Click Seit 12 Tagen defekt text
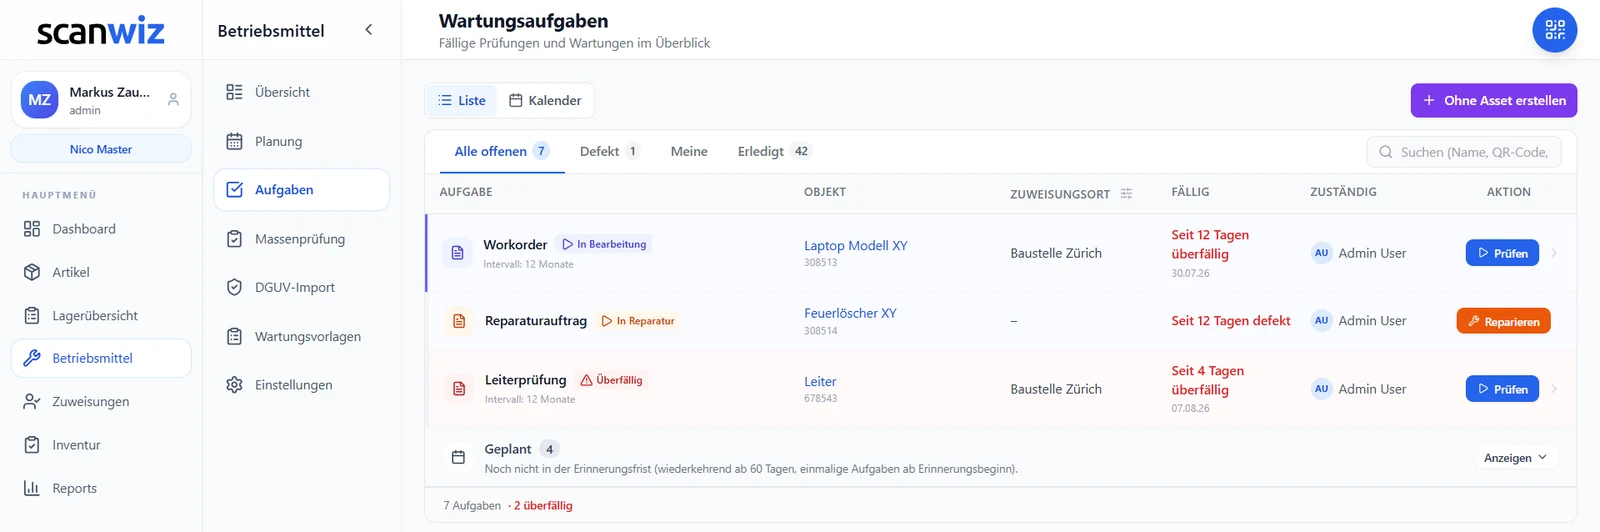Image resolution: width=1600 pixels, height=532 pixels. click(1231, 321)
